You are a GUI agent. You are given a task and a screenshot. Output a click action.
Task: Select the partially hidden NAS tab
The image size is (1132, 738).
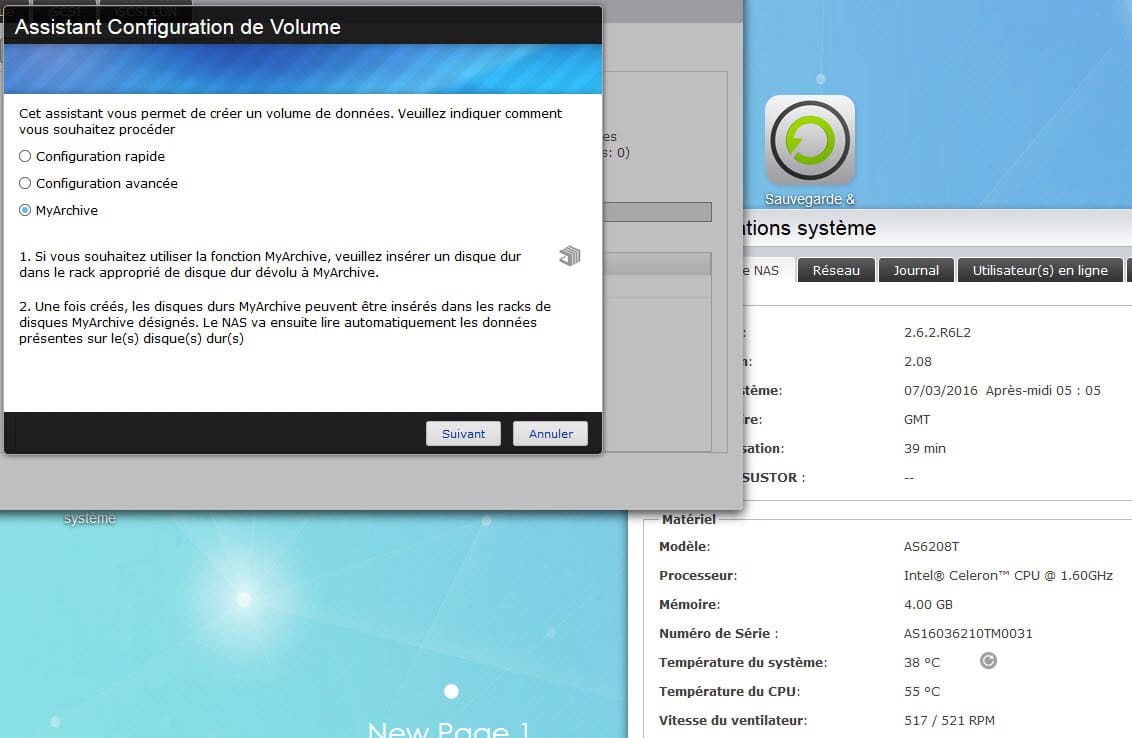coord(764,270)
